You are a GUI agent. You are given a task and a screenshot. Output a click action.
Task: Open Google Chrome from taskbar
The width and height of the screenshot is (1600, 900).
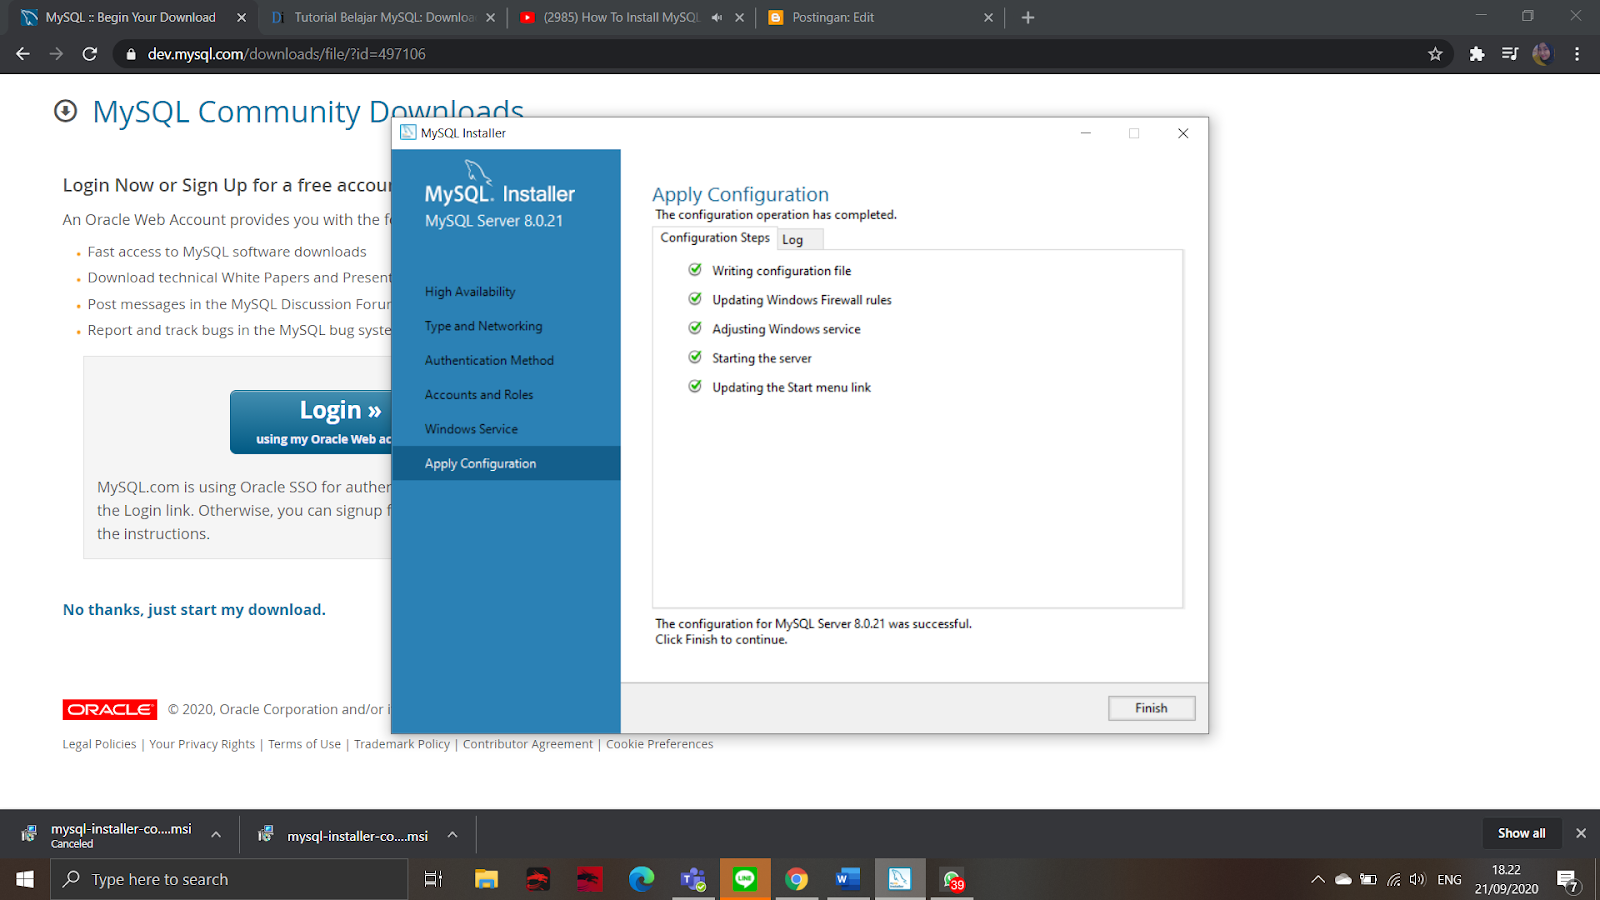click(x=796, y=879)
